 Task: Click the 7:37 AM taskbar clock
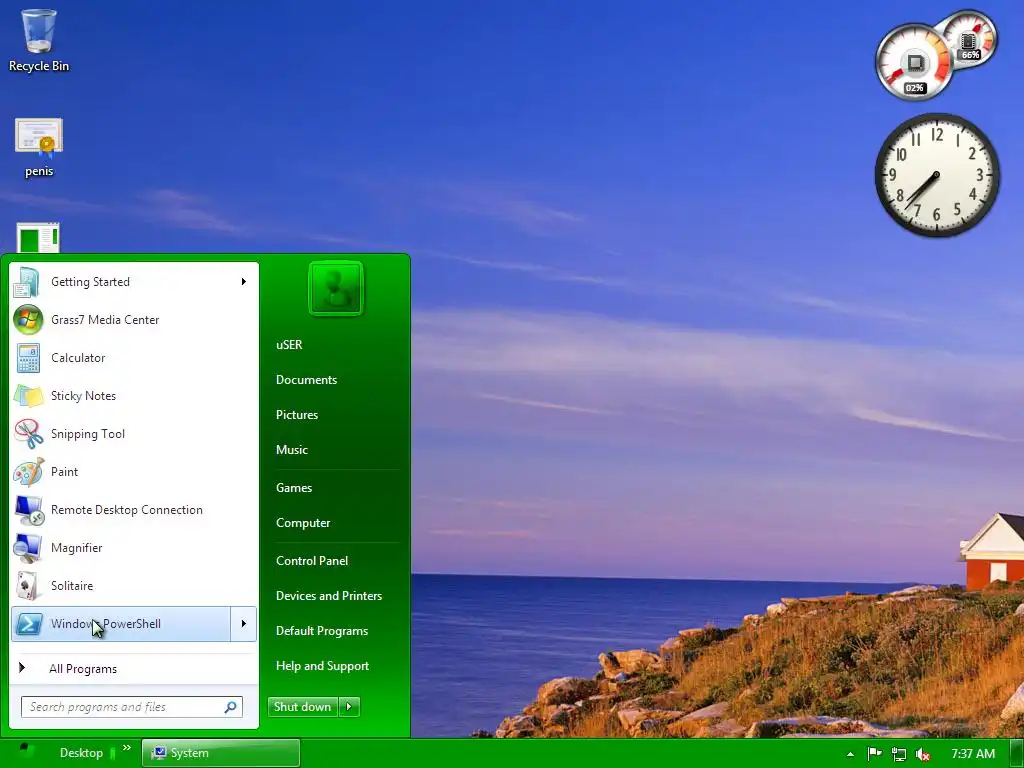[973, 754]
